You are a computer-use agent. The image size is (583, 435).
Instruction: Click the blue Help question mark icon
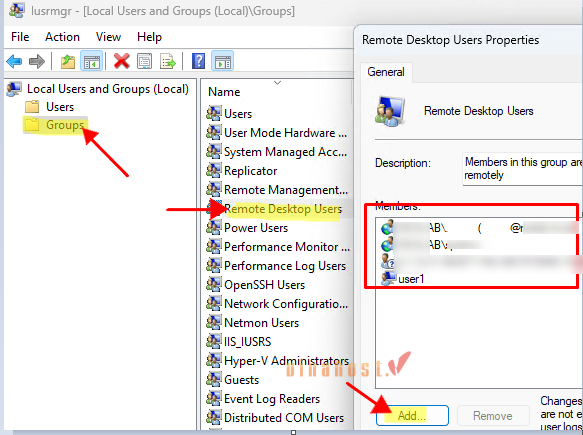click(199, 61)
